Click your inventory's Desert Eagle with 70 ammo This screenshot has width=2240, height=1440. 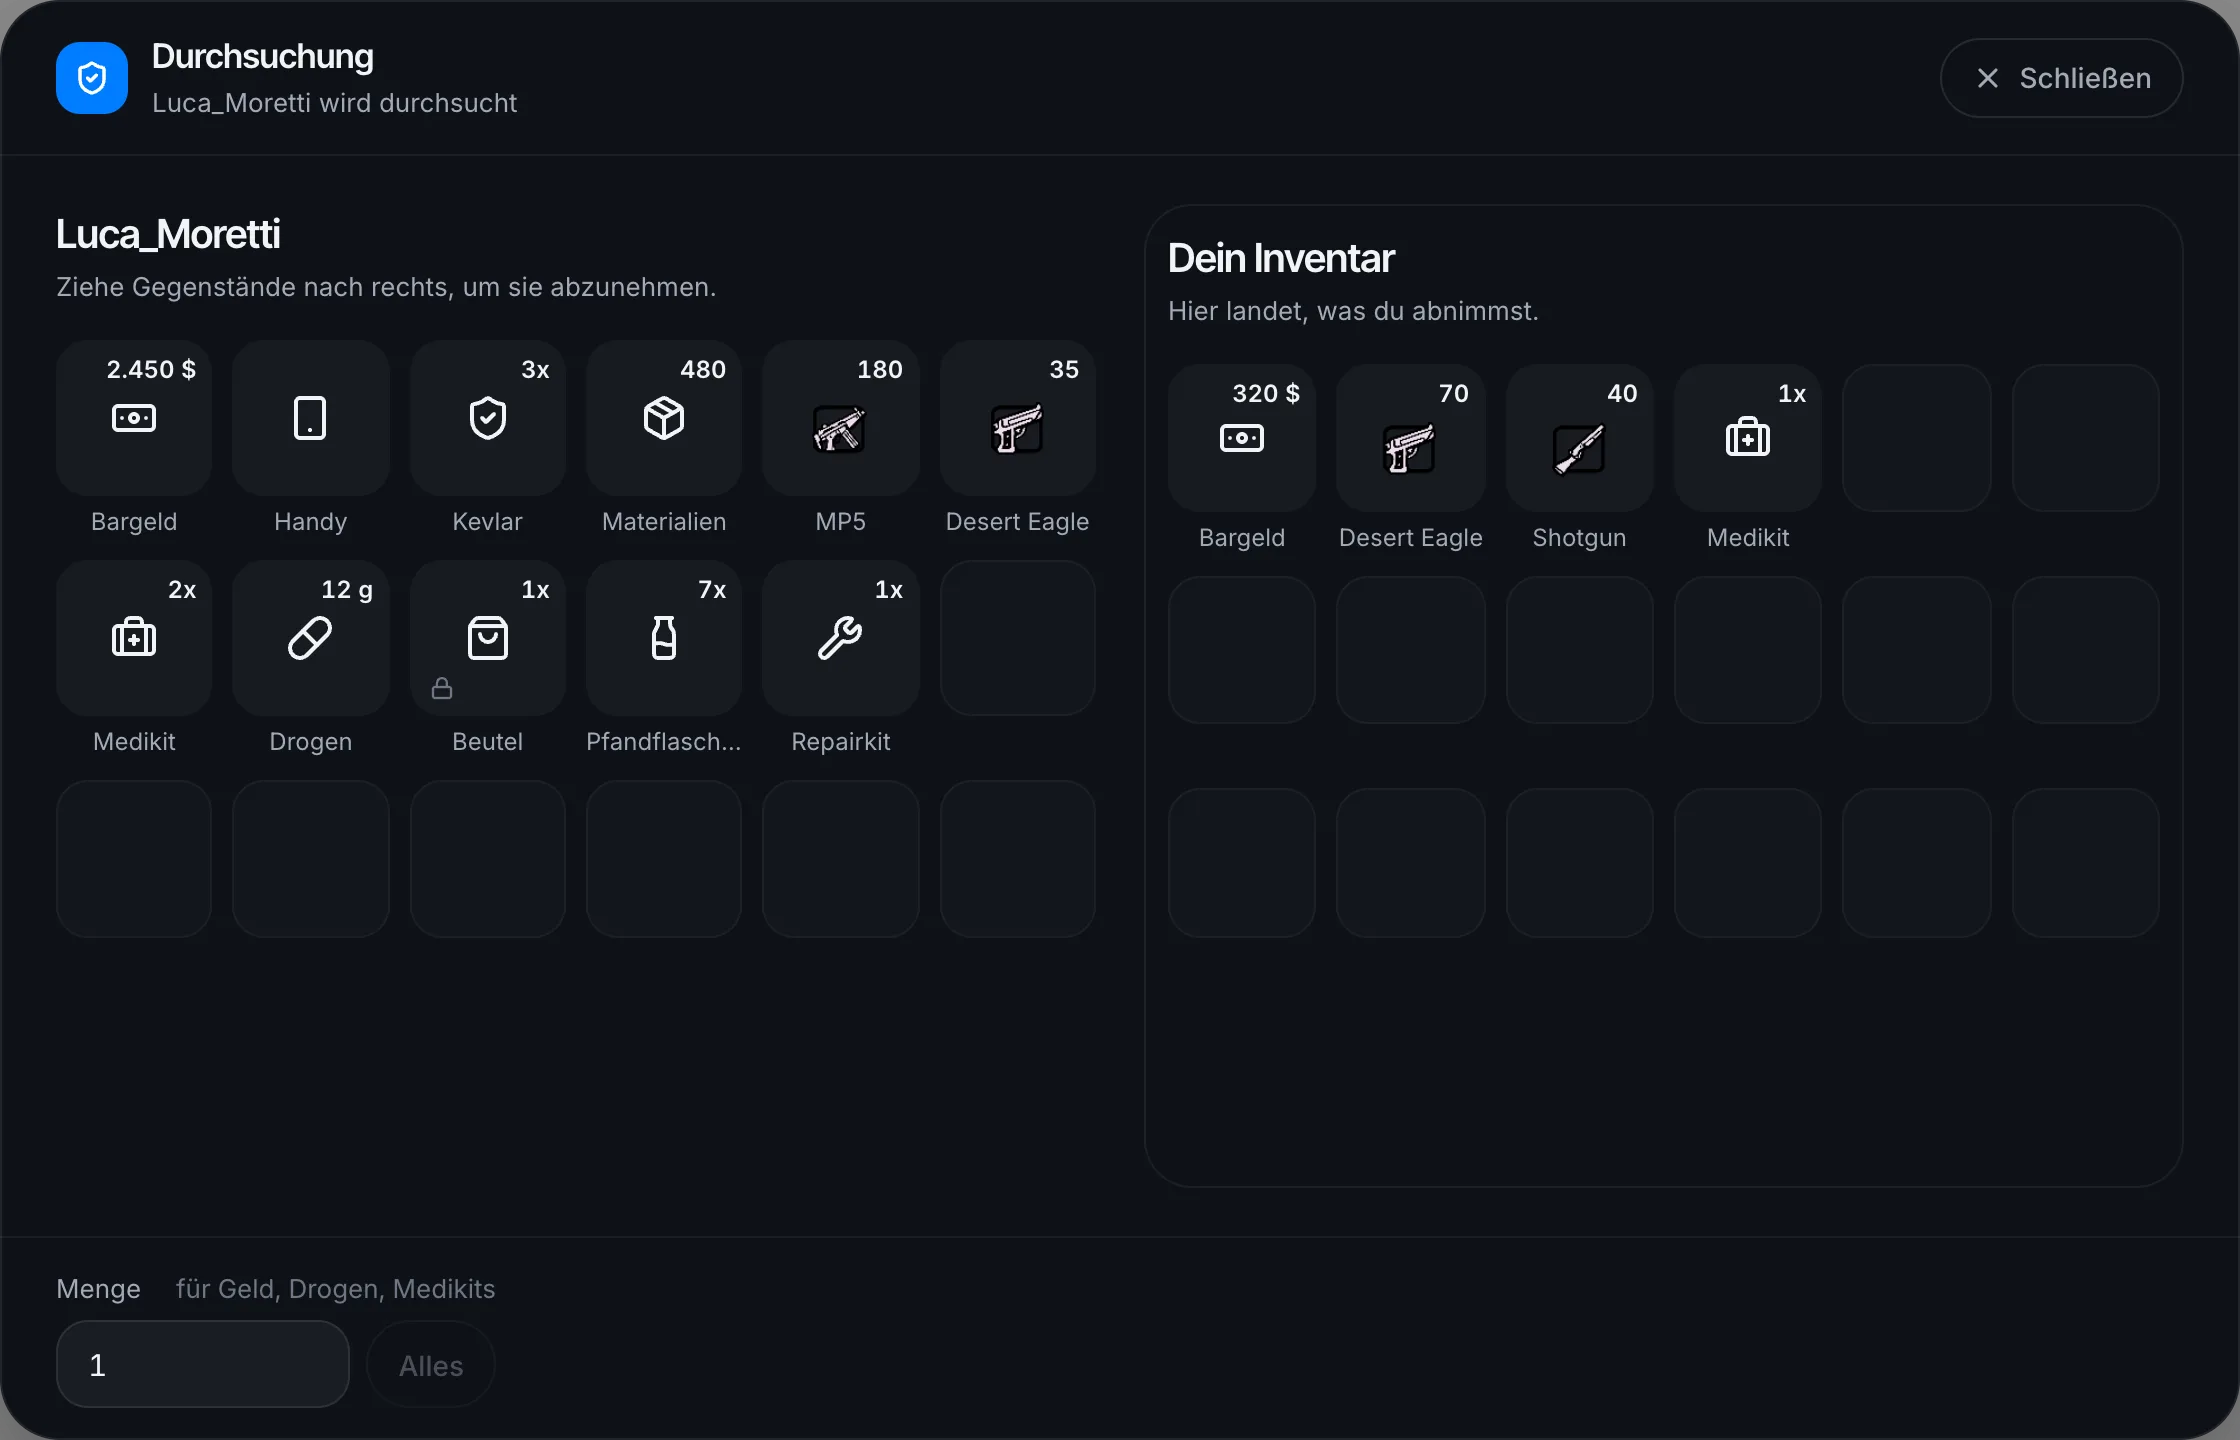coord(1410,438)
